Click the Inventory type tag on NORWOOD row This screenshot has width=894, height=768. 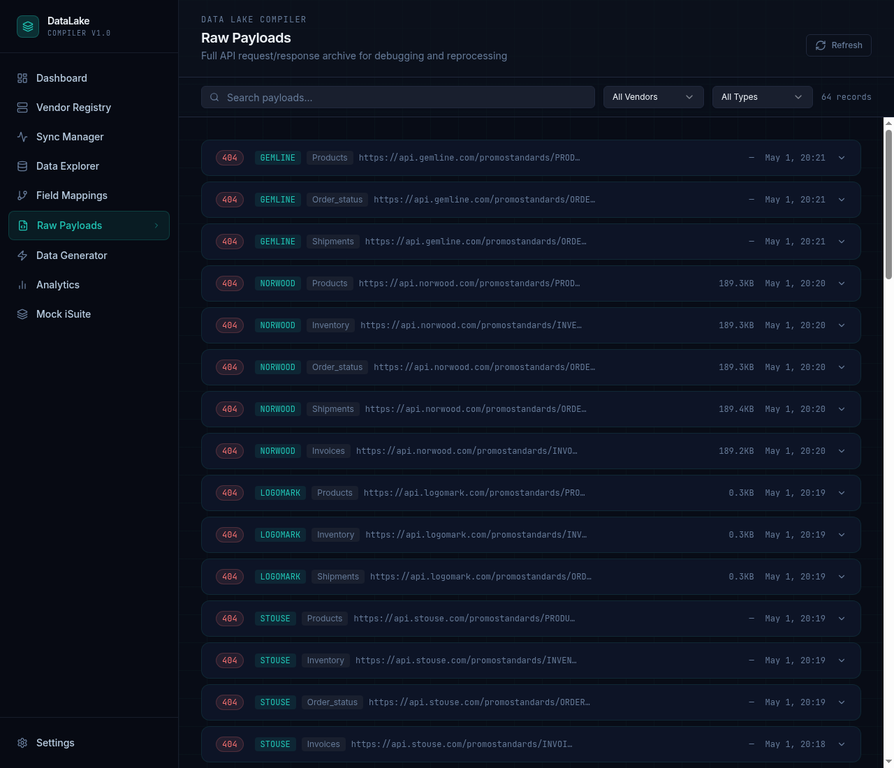click(331, 326)
